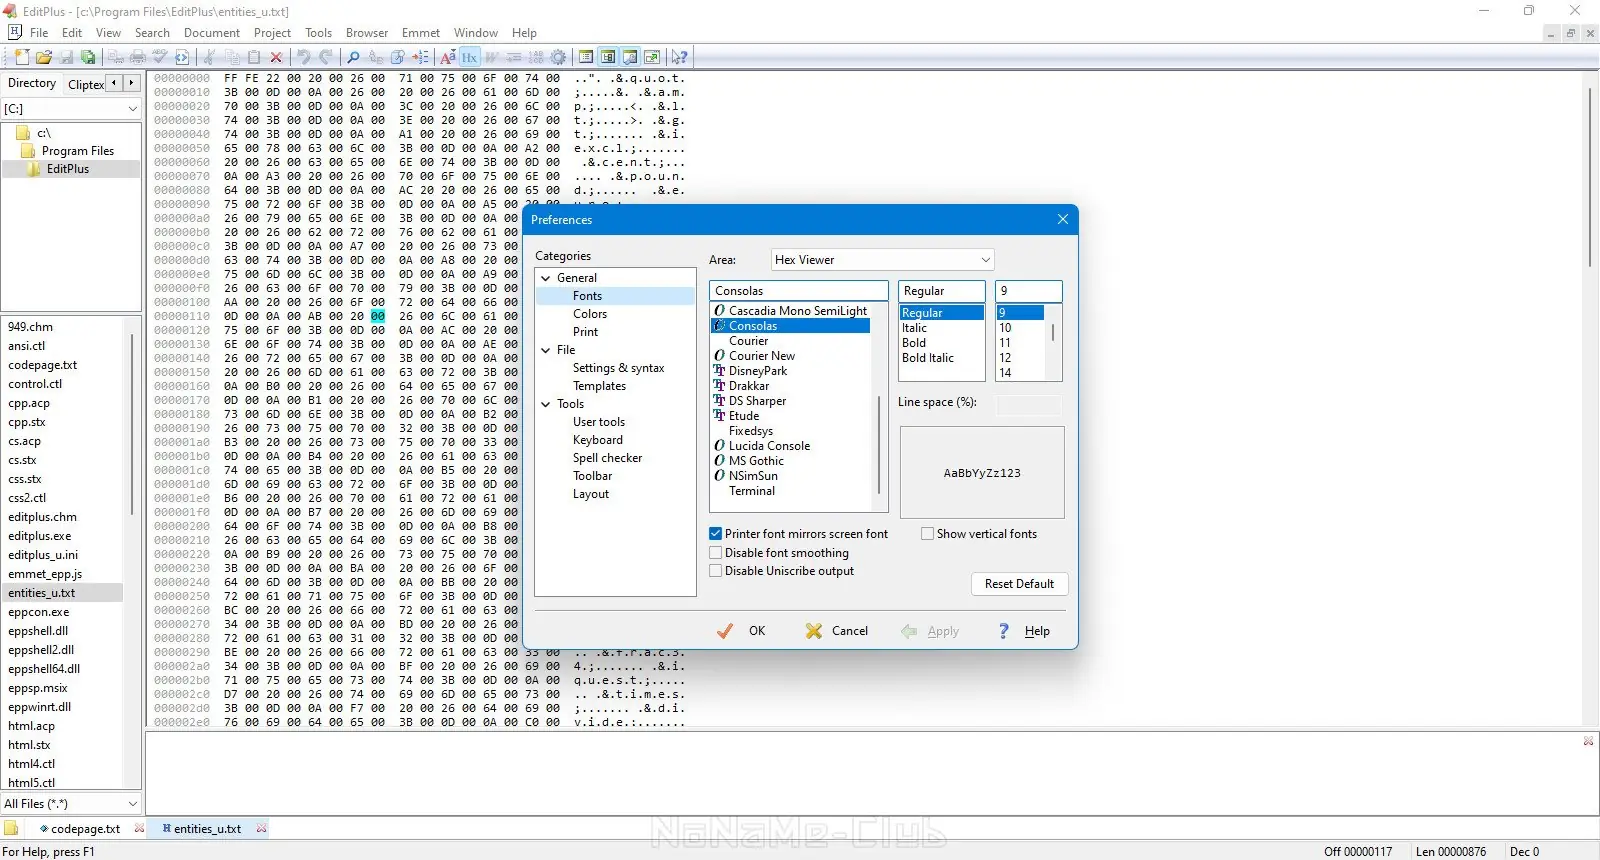Select Settings & syntax category
This screenshot has height=860, width=1600.
(618, 368)
